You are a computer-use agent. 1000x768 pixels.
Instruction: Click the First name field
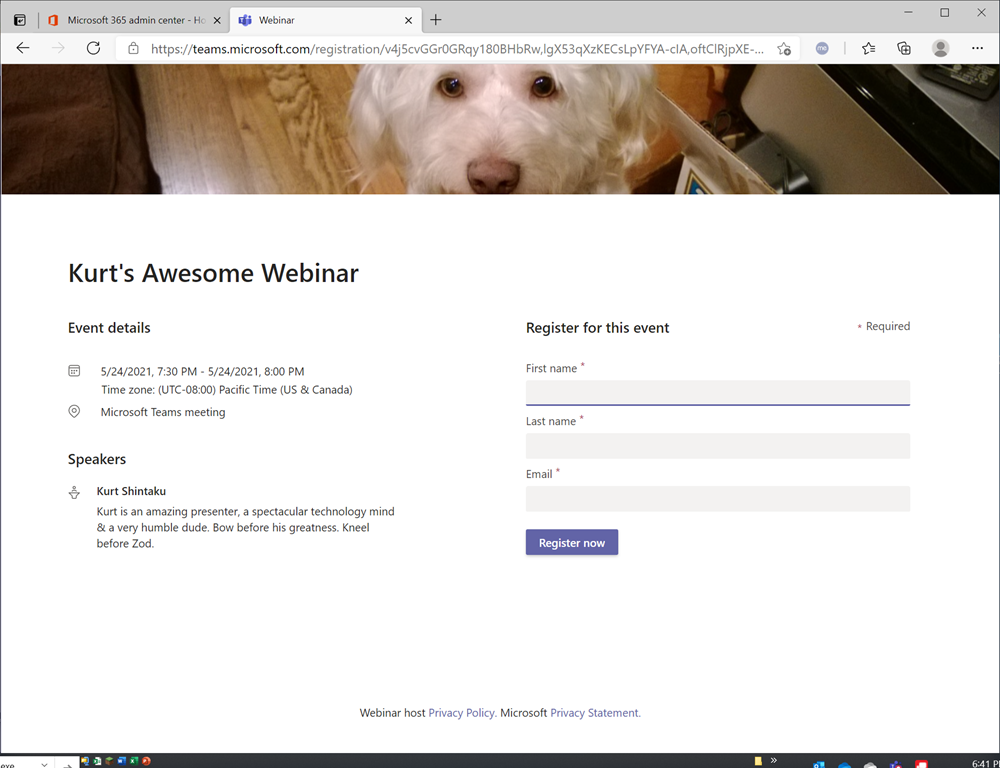click(x=717, y=392)
